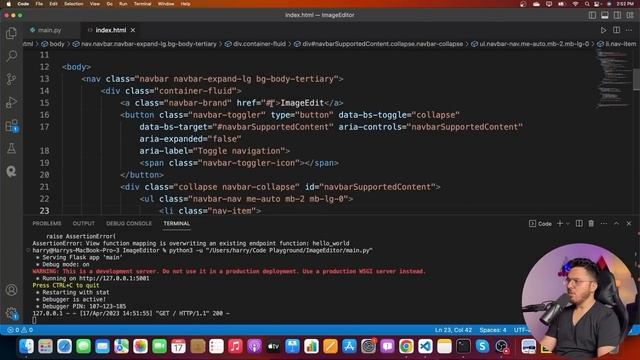Switch to the OUTPUT panel tab
Image resolution: width=640 pixels, height=360 pixels.
pos(83,224)
